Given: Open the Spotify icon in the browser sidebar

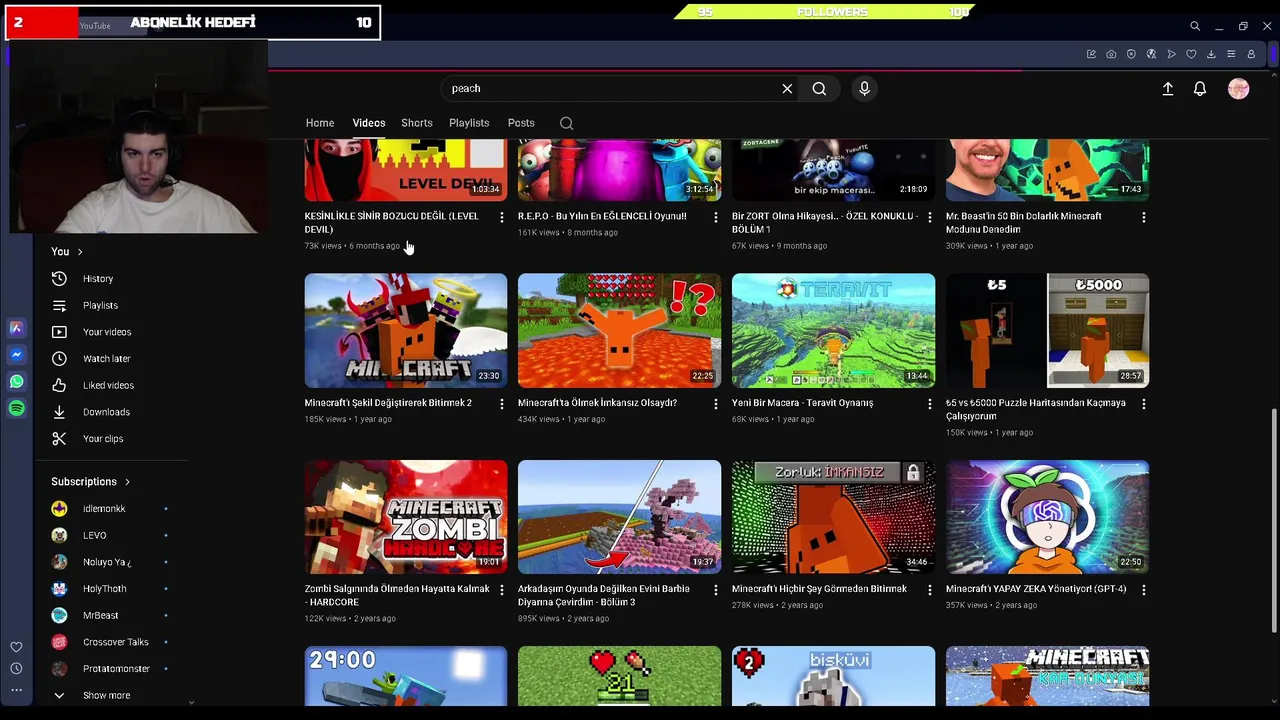Looking at the screenshot, I should pos(16,408).
